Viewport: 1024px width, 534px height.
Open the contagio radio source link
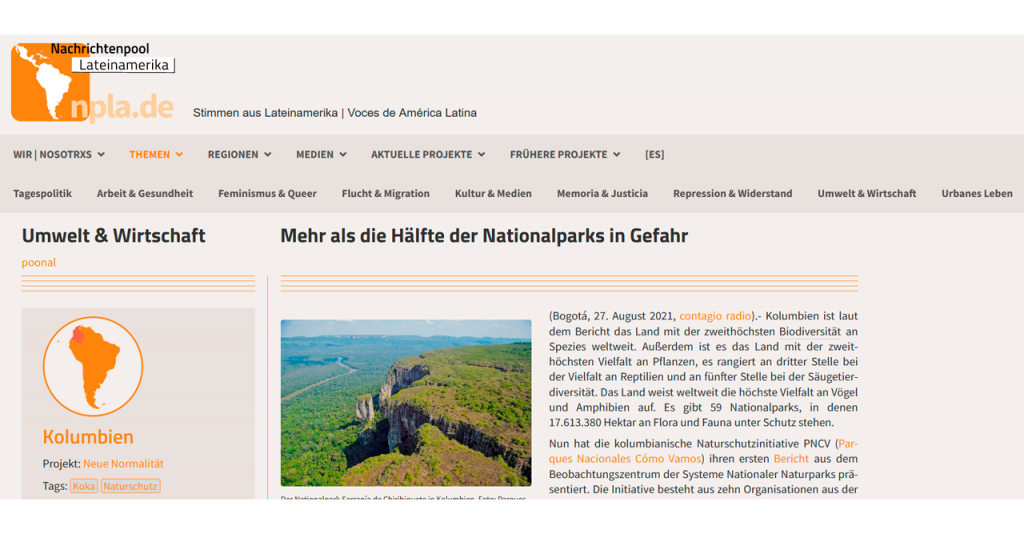[715, 316]
